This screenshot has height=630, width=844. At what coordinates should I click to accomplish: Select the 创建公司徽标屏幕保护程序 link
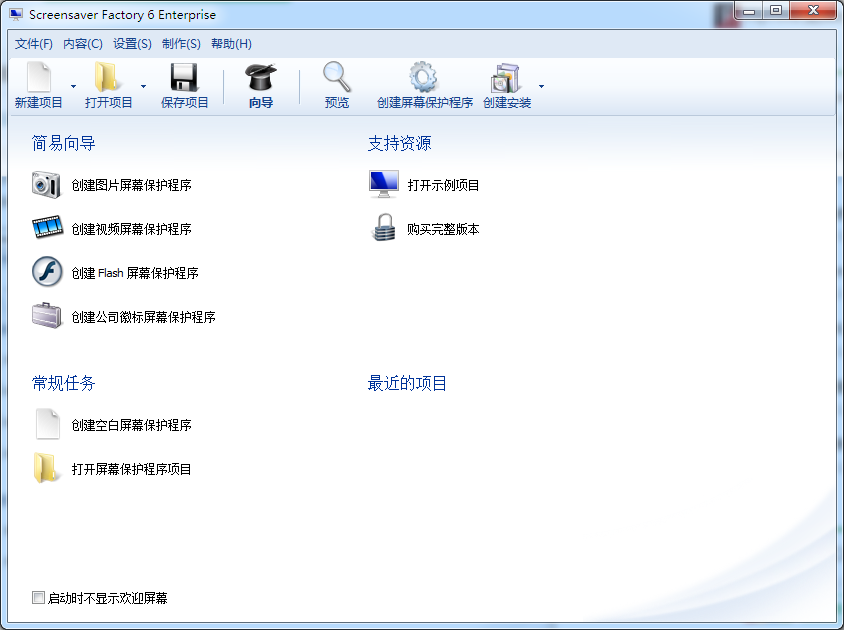click(144, 317)
